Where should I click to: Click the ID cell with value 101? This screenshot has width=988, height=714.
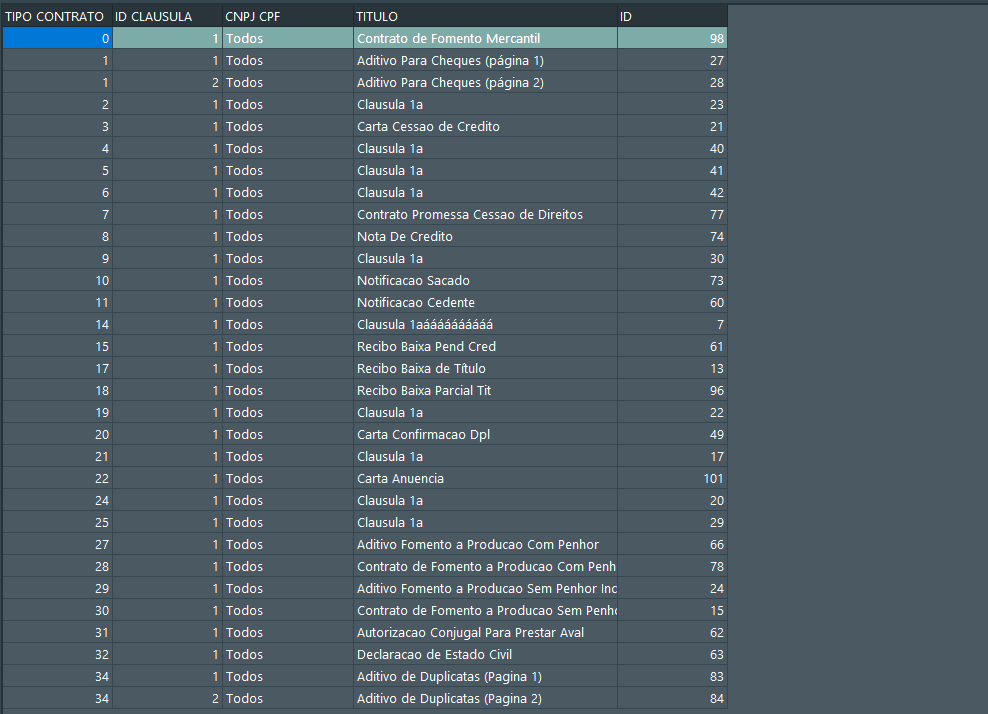coord(672,479)
